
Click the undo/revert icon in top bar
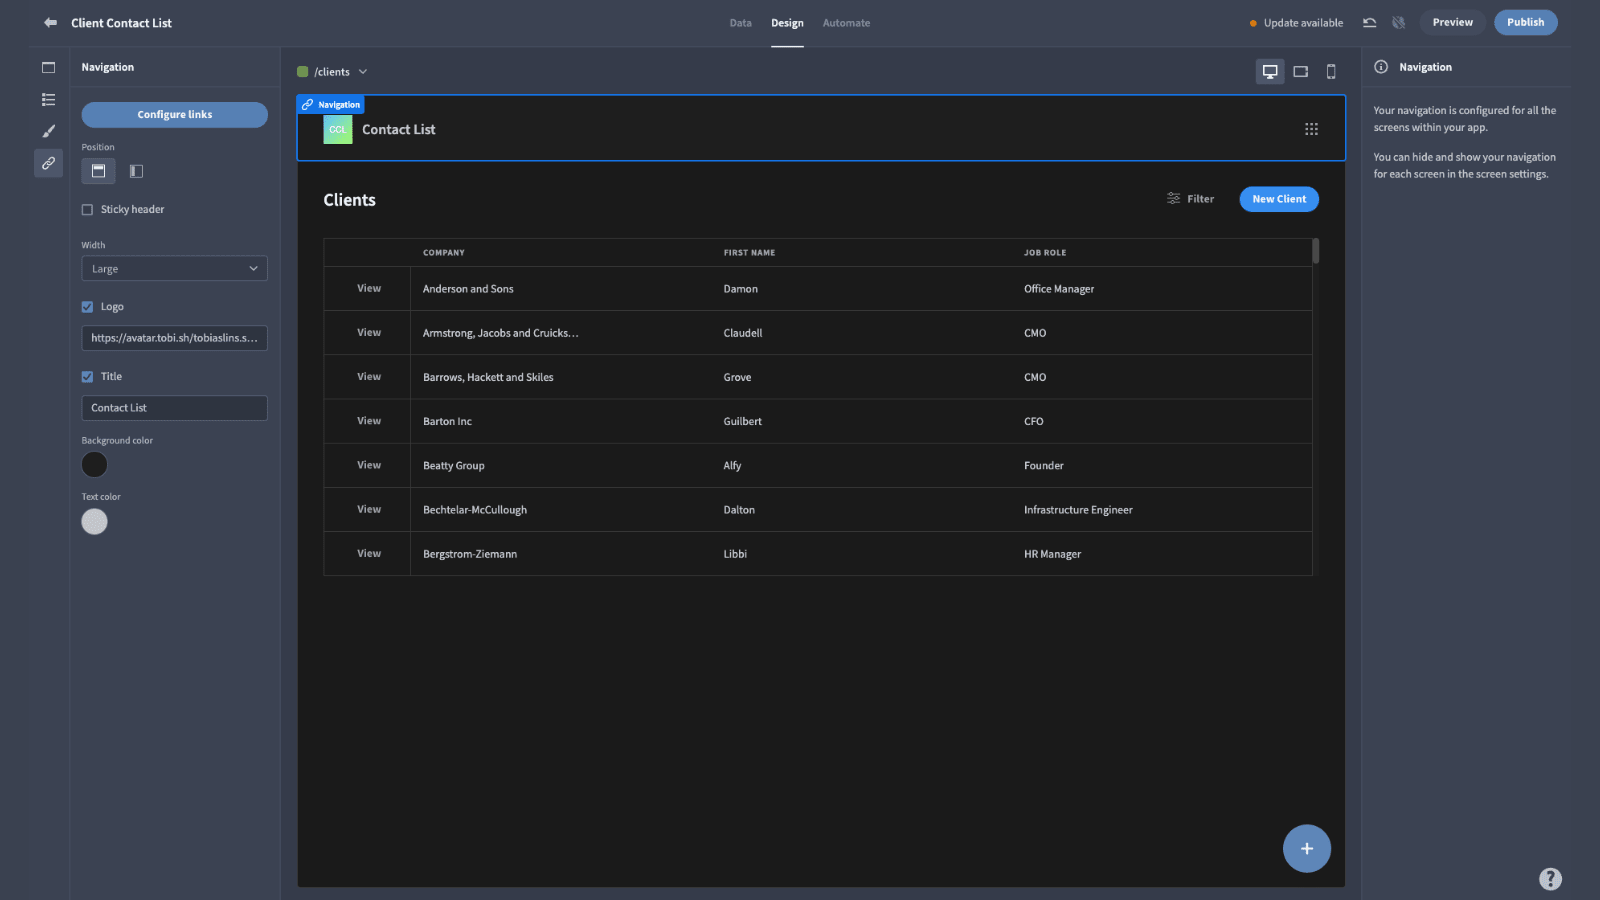click(1370, 22)
